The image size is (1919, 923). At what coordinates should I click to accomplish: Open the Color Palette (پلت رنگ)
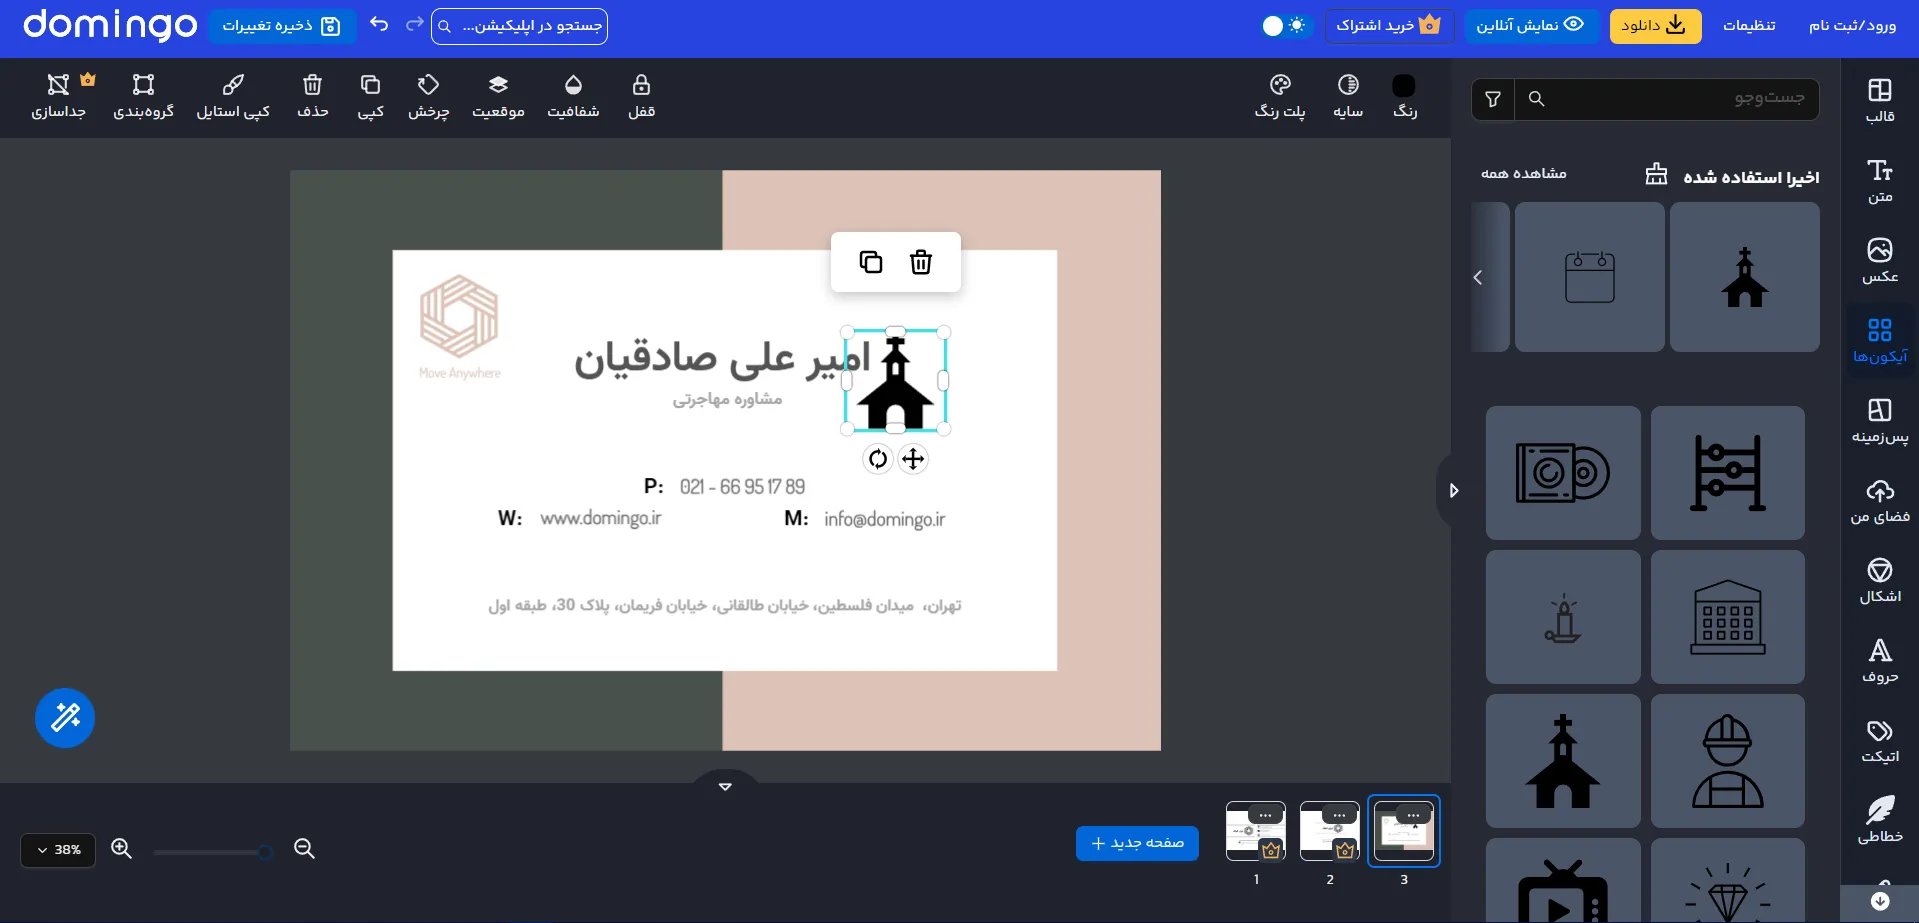[x=1280, y=96]
